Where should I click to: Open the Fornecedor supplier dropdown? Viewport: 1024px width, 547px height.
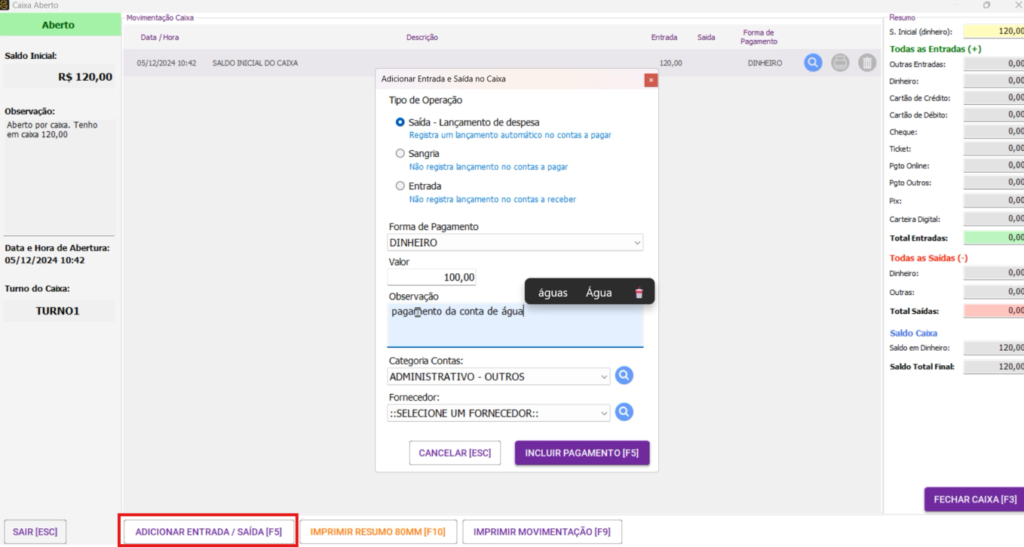click(498, 413)
